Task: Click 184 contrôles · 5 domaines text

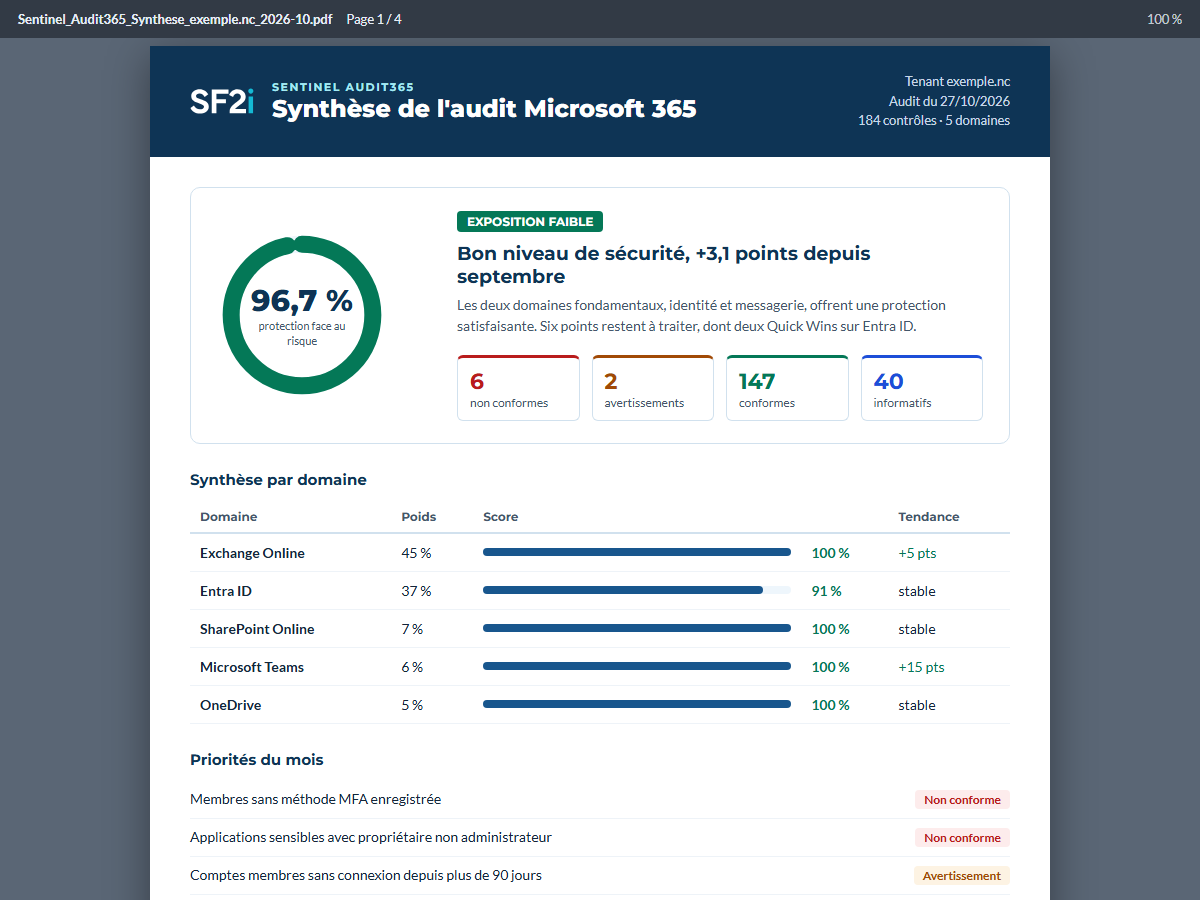Action: pyautogui.click(x=934, y=120)
